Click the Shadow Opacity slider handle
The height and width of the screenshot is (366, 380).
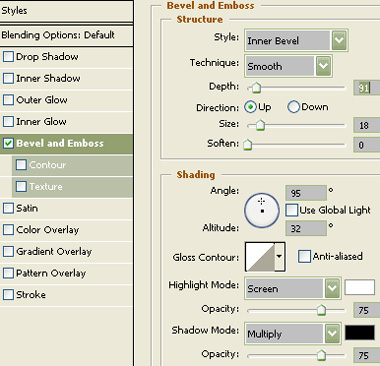pos(321,355)
